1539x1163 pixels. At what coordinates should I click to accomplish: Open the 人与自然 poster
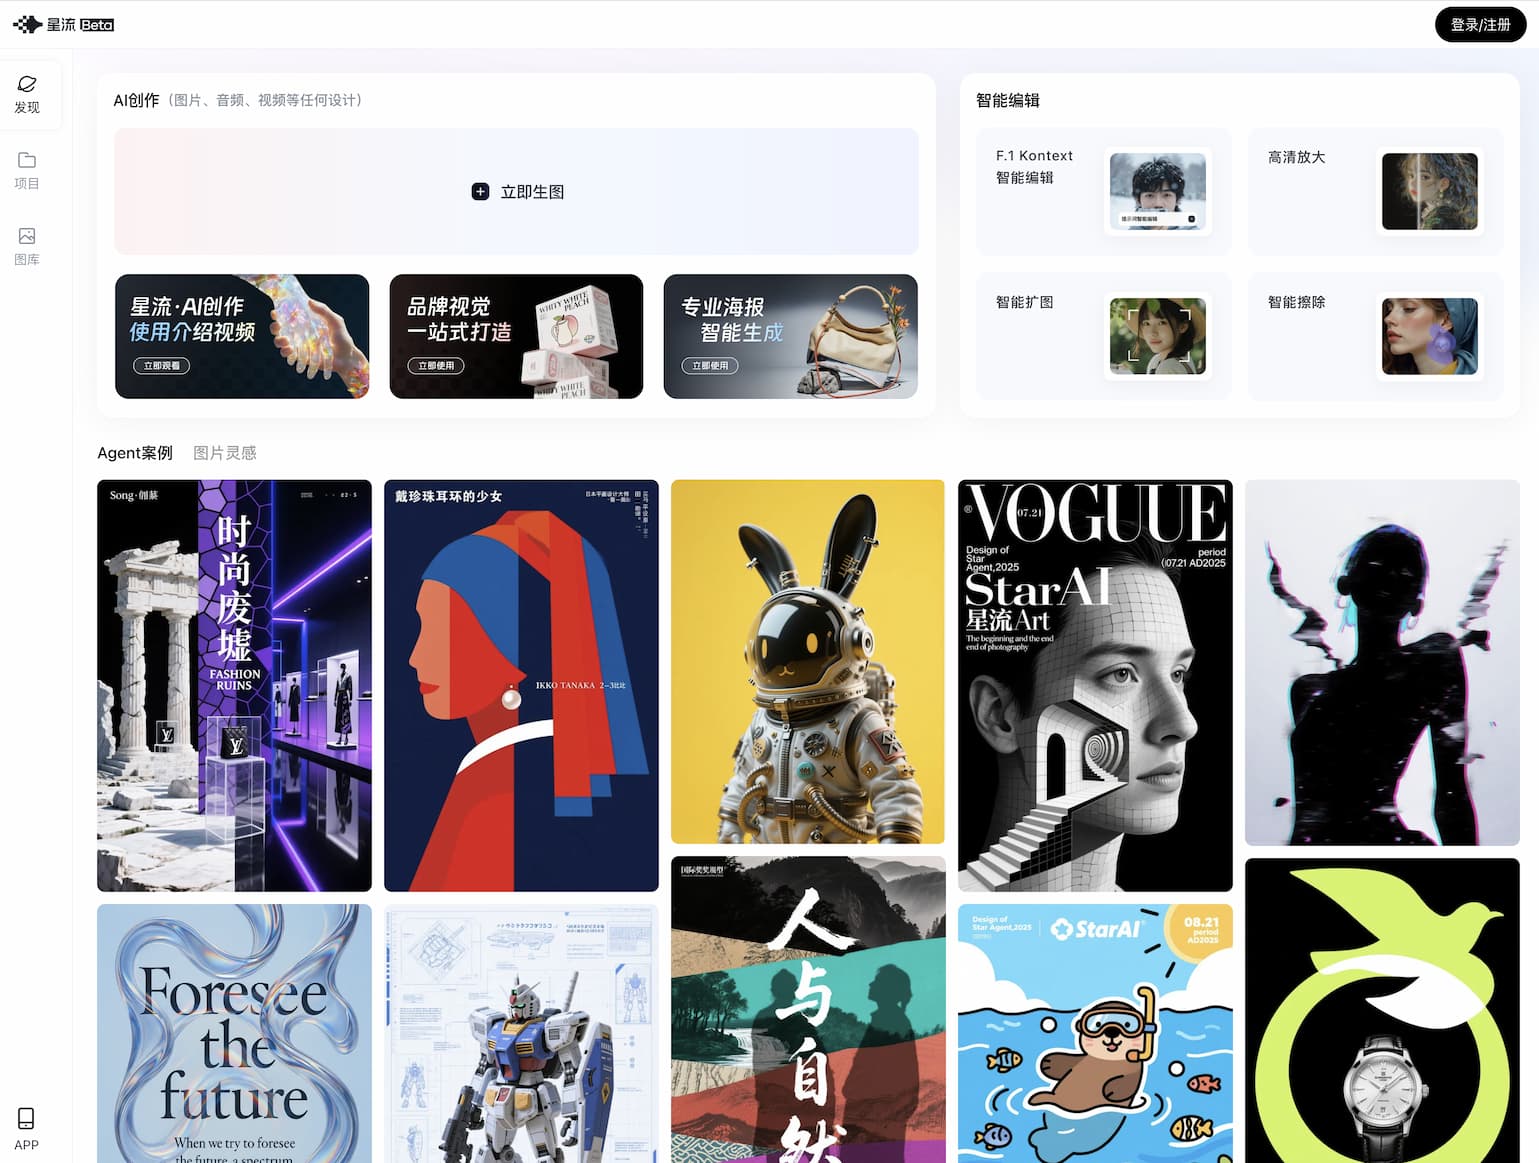coord(808,1009)
